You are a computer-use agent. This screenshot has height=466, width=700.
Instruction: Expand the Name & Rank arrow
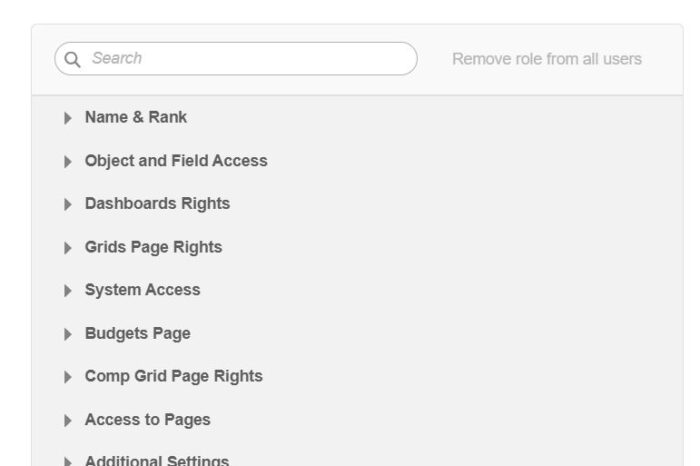click(x=68, y=118)
